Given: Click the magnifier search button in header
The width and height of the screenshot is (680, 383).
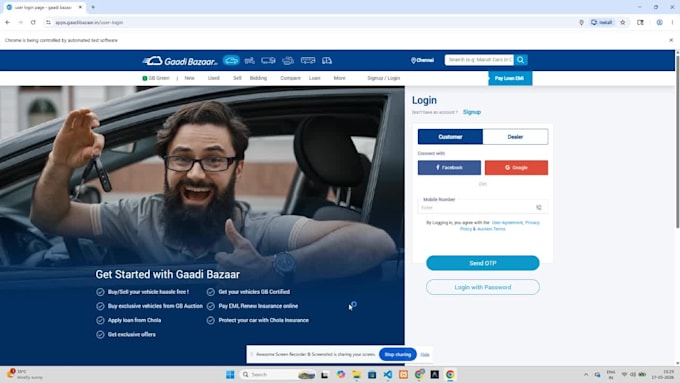Looking at the screenshot, I should 520,60.
